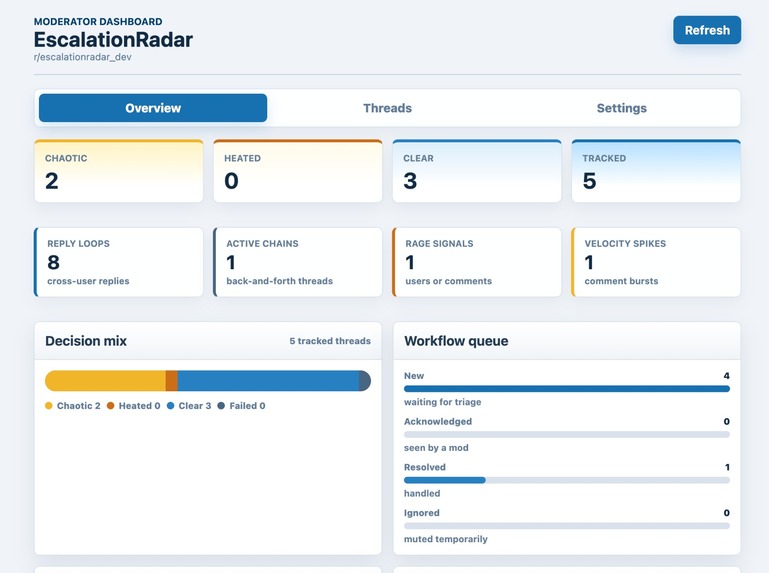Select the Reply Loops stat card
Image resolution: width=769 pixels, height=573 pixels.
(119, 262)
